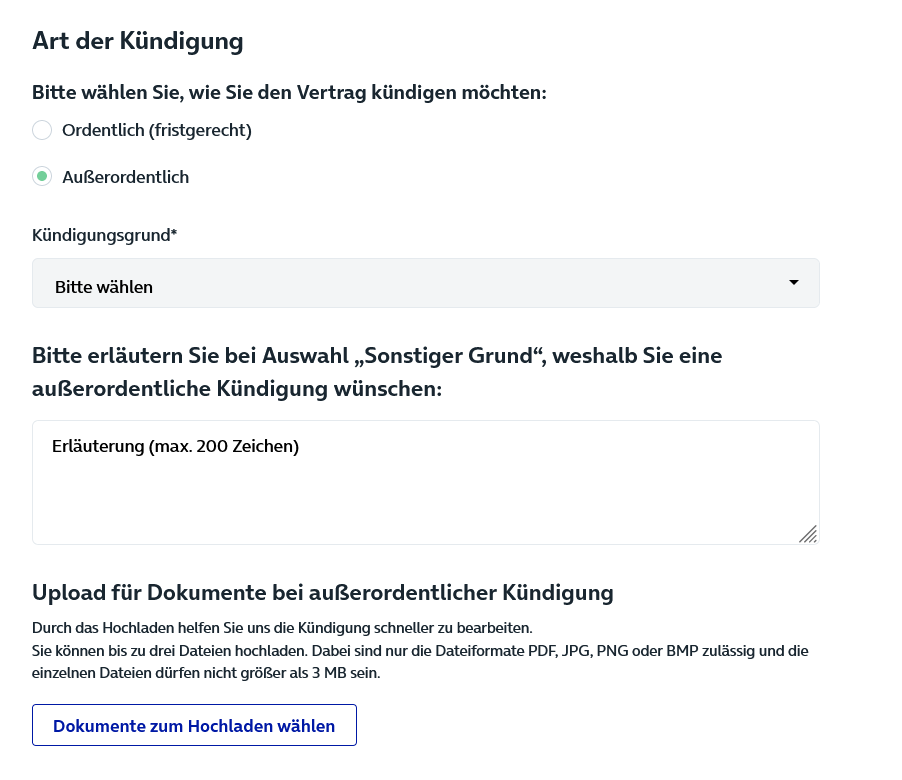Focus the Erläuterung text area

point(426,482)
